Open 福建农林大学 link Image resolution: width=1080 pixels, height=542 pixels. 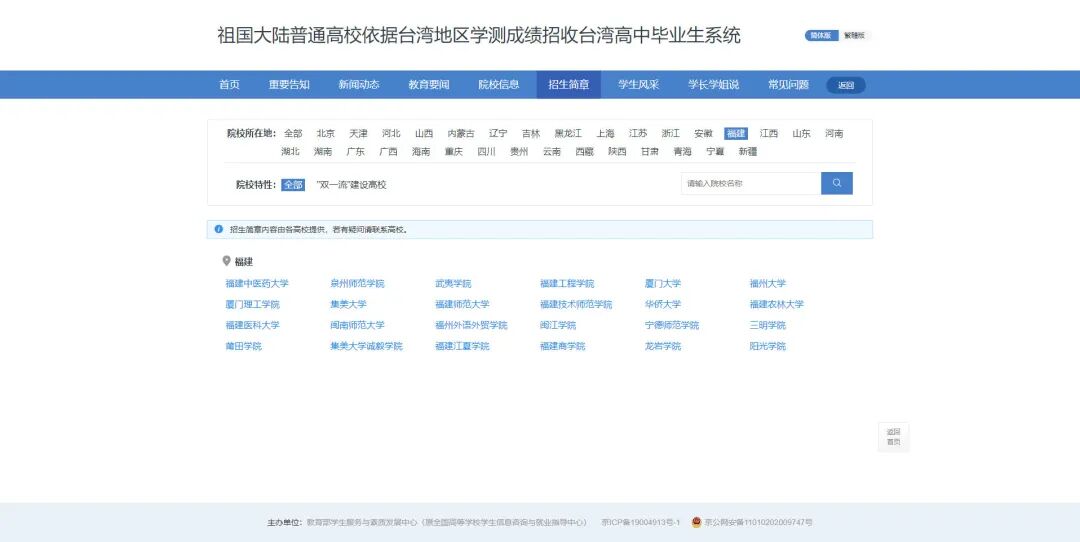776,304
